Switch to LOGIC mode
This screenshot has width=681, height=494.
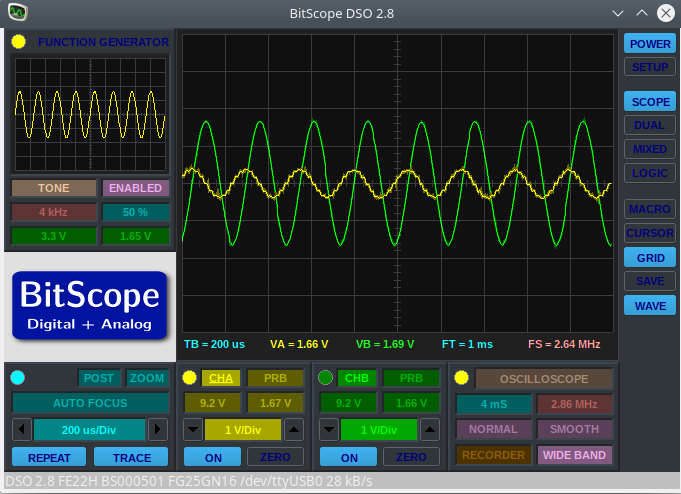[x=650, y=174]
